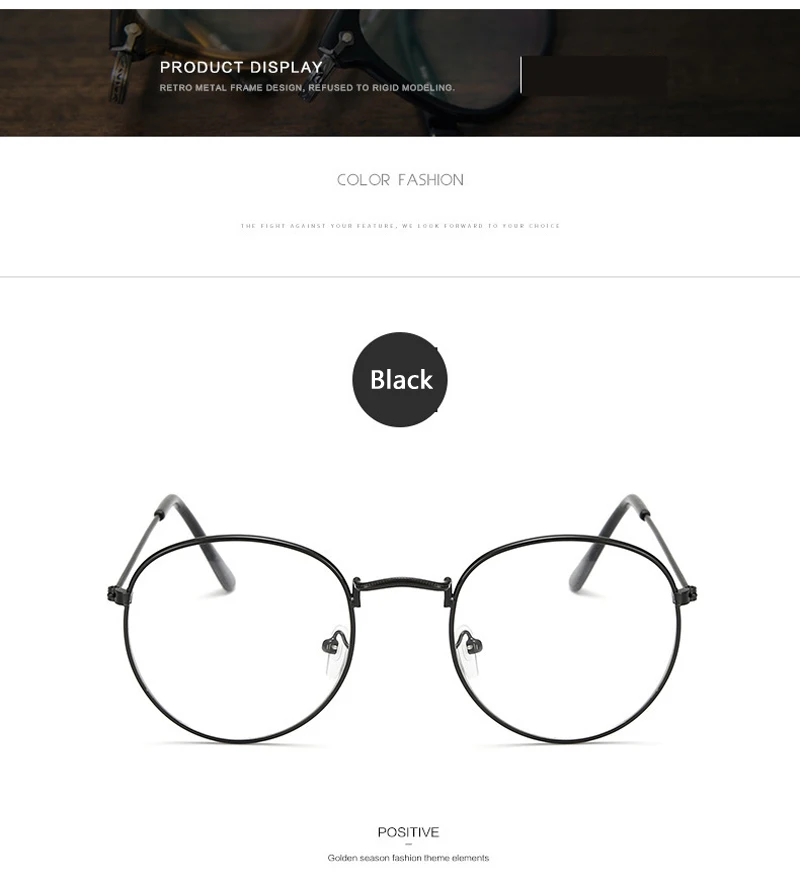800x886 pixels.
Task: Click the left lens of the glasses
Action: click(x=237, y=639)
